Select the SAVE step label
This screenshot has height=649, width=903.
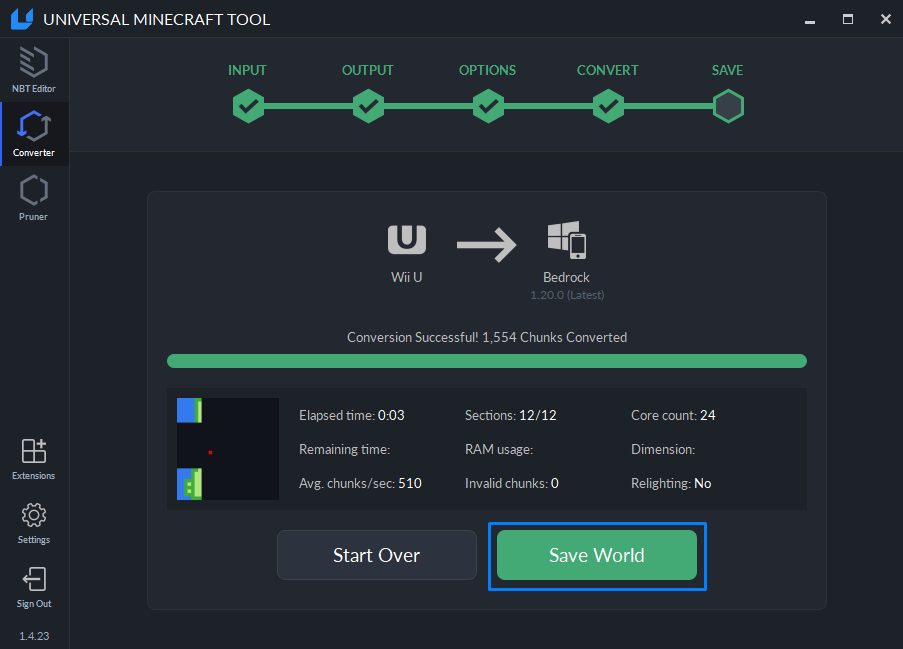[727, 70]
